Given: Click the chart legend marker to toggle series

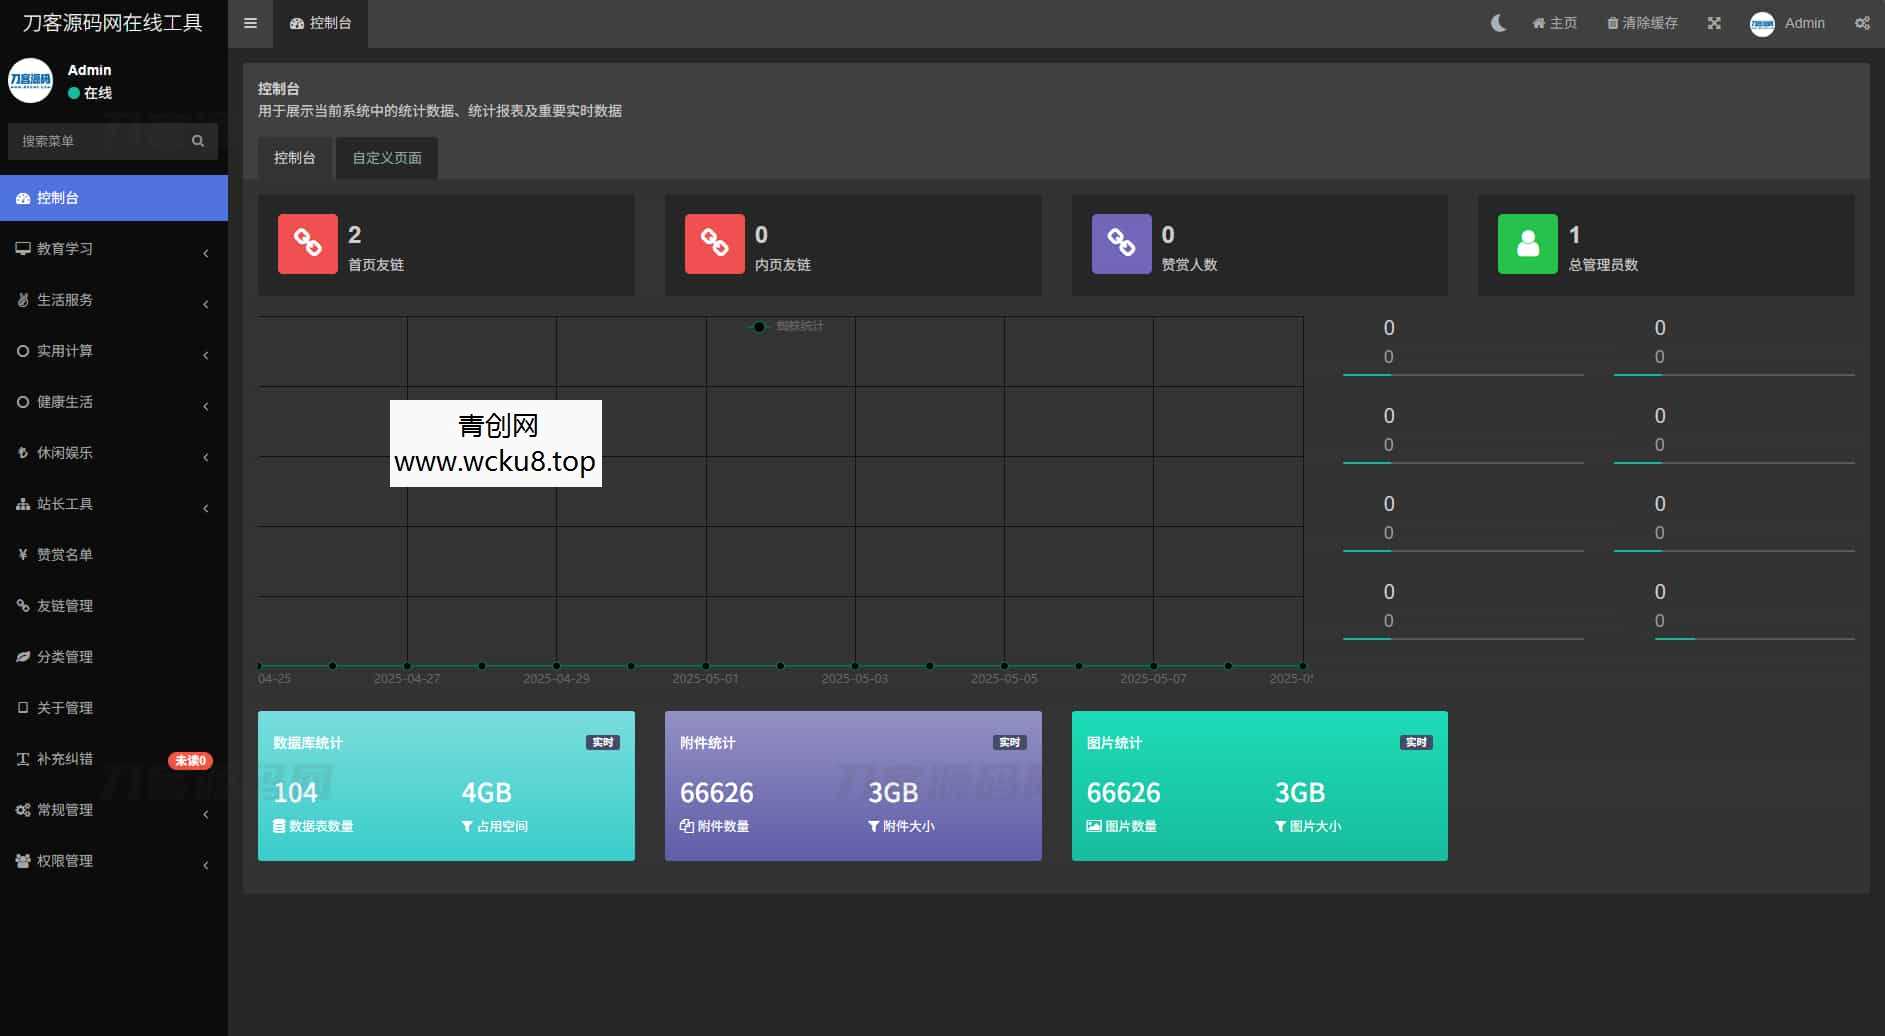Looking at the screenshot, I should click(x=760, y=326).
